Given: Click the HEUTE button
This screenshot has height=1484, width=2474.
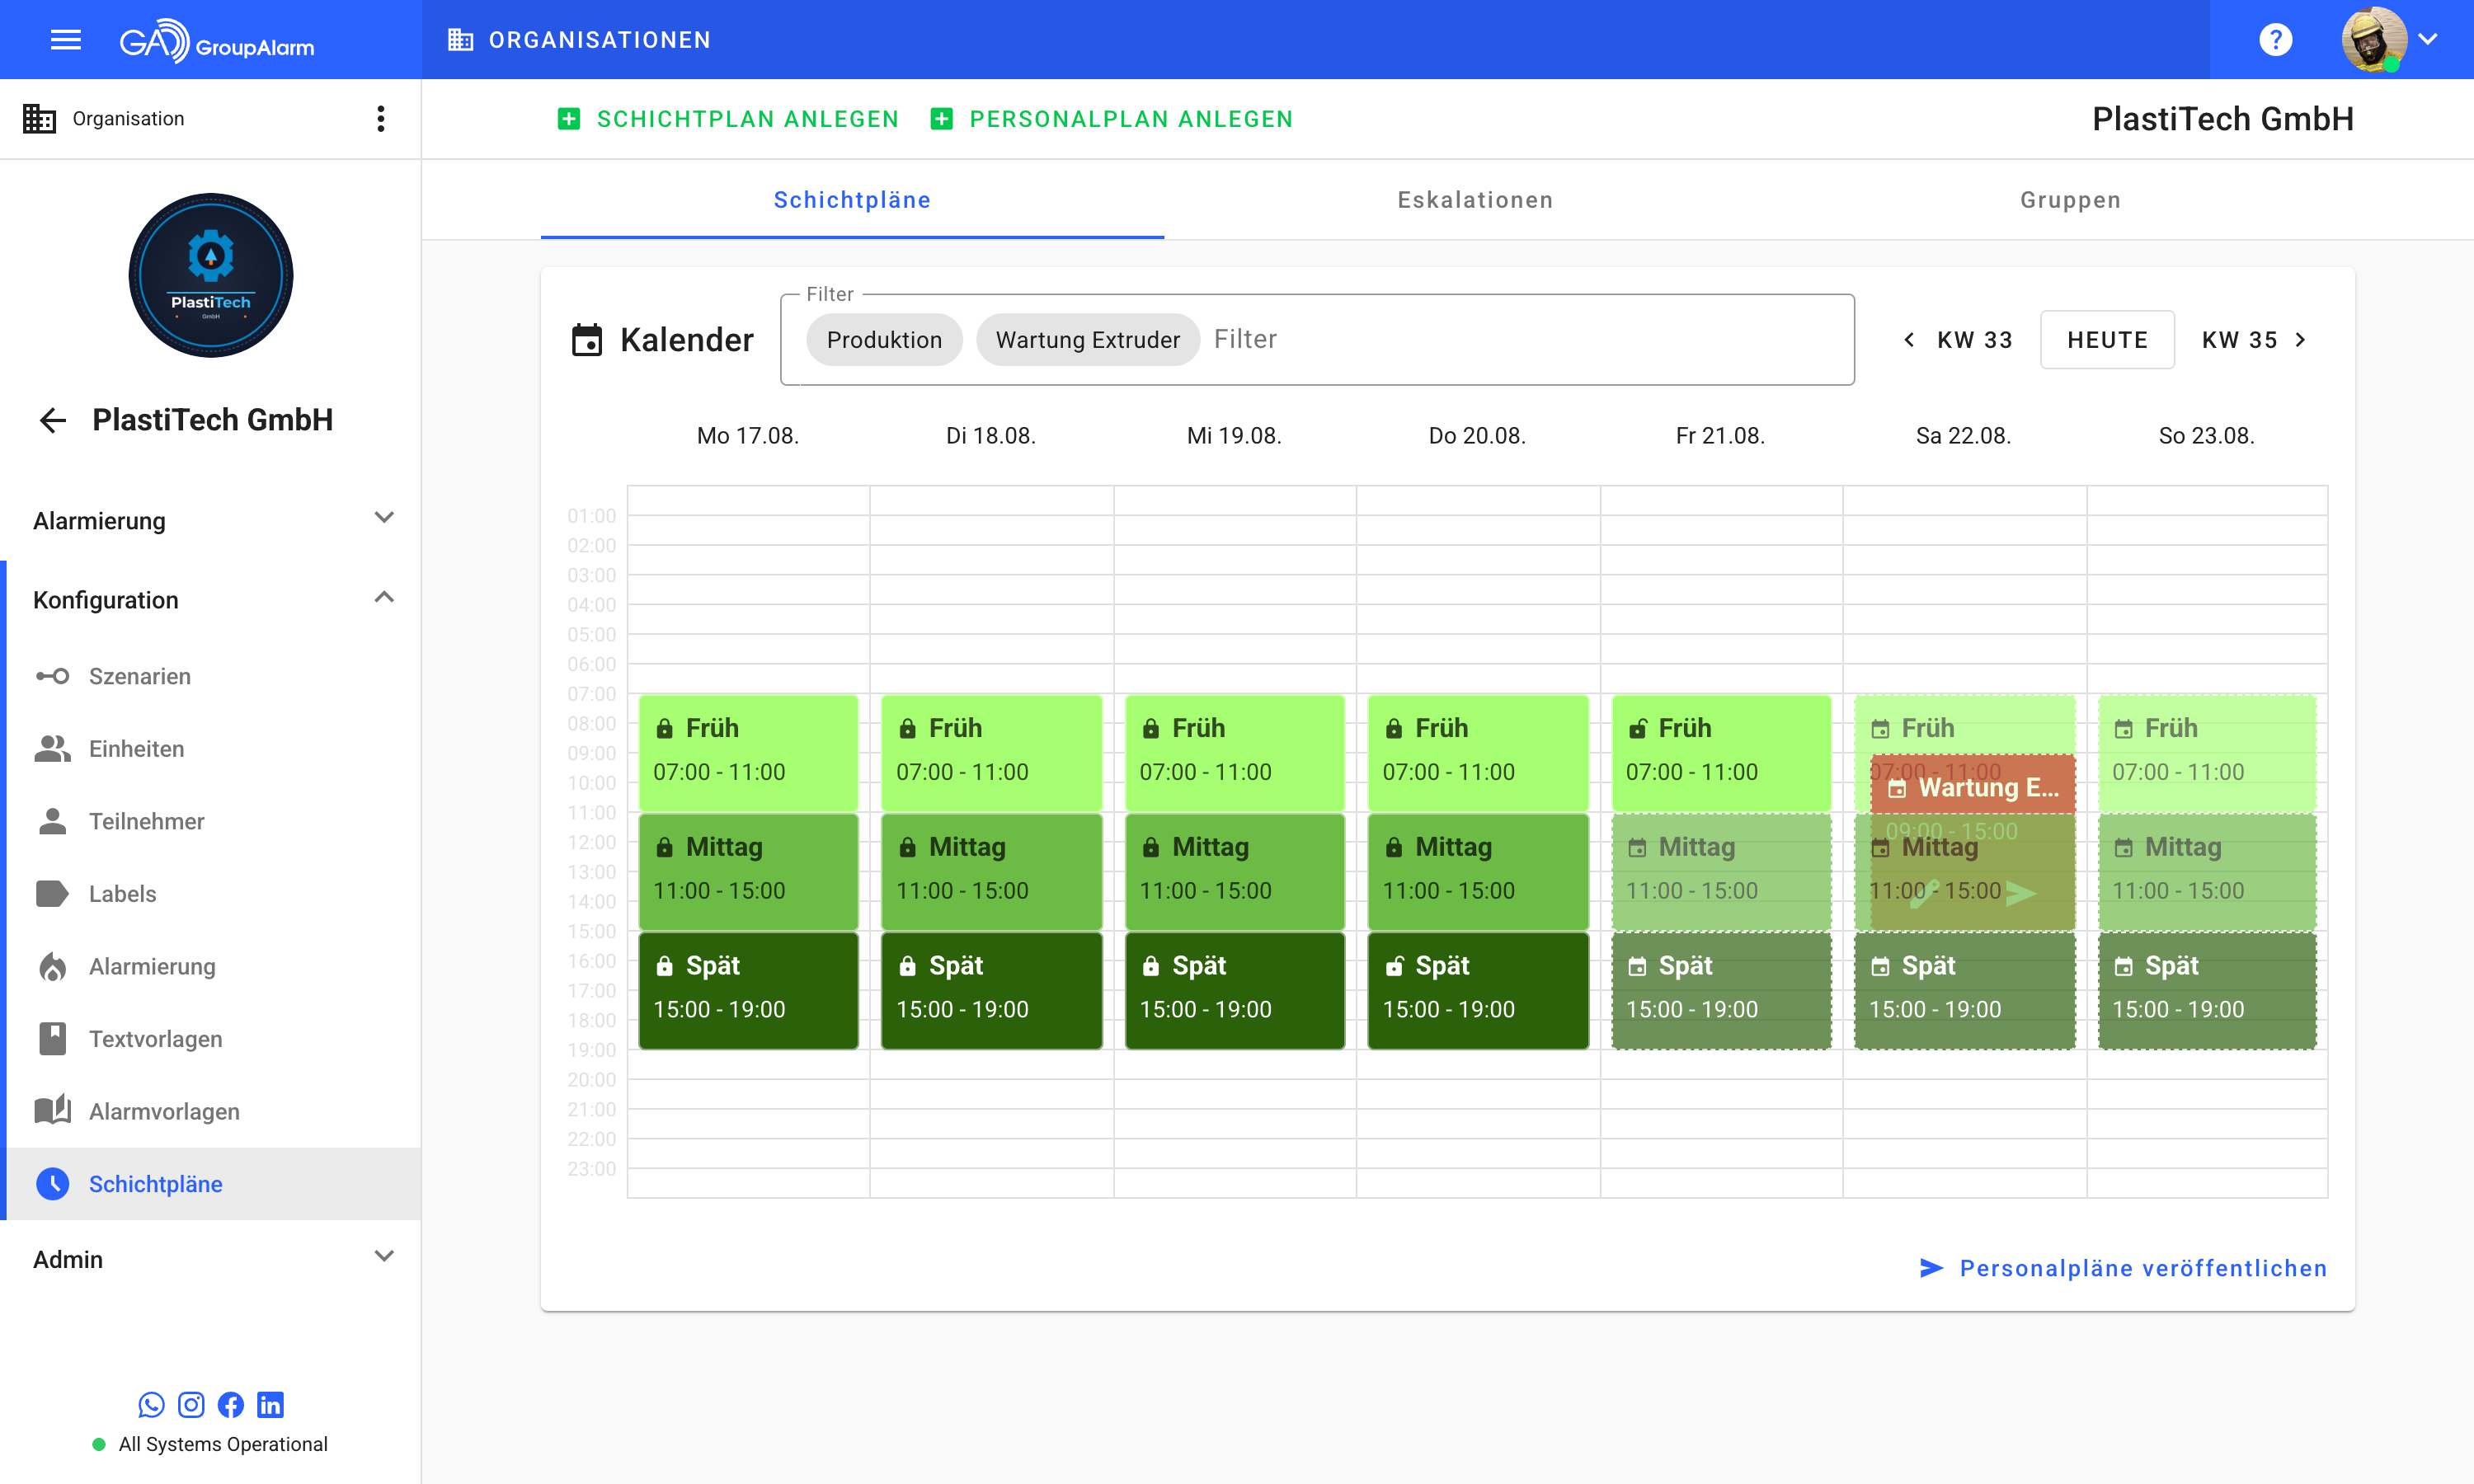Looking at the screenshot, I should (2107, 340).
